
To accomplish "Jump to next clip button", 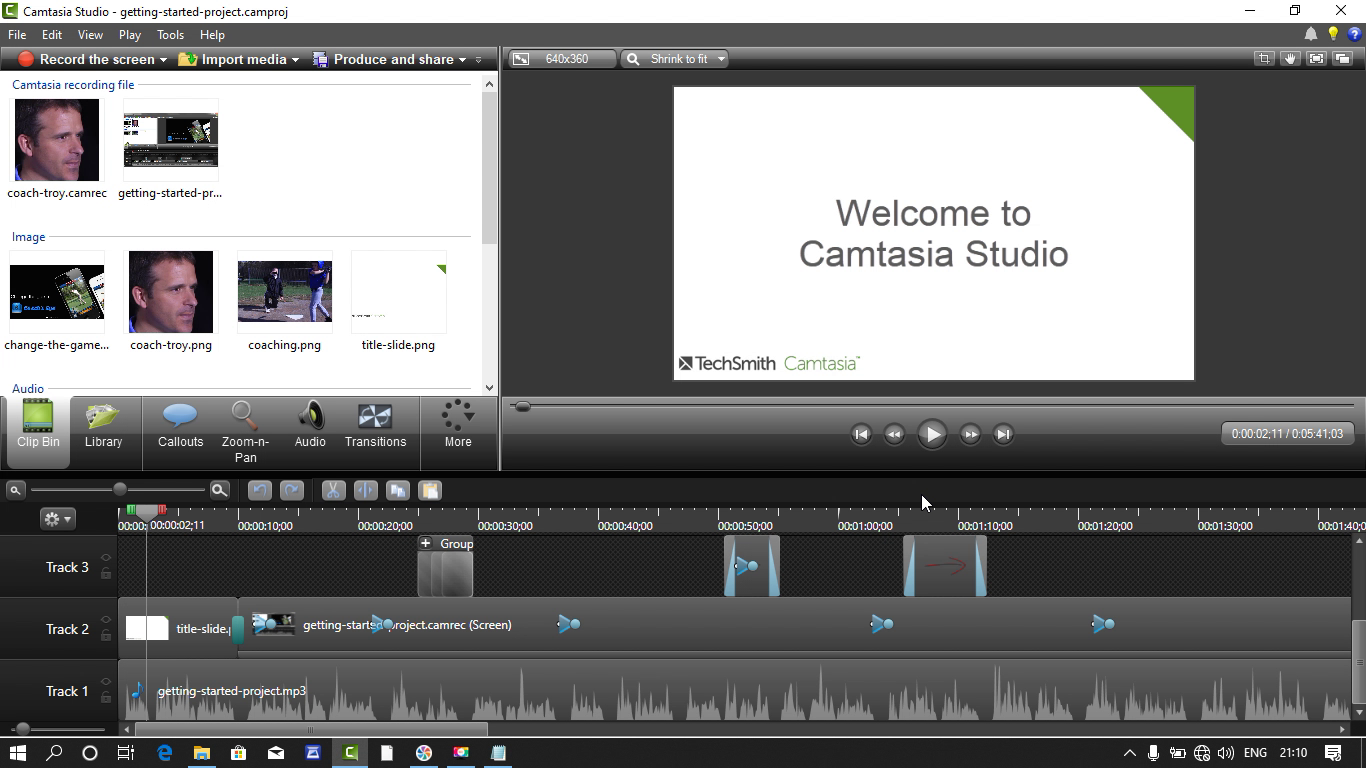I will coord(1003,434).
